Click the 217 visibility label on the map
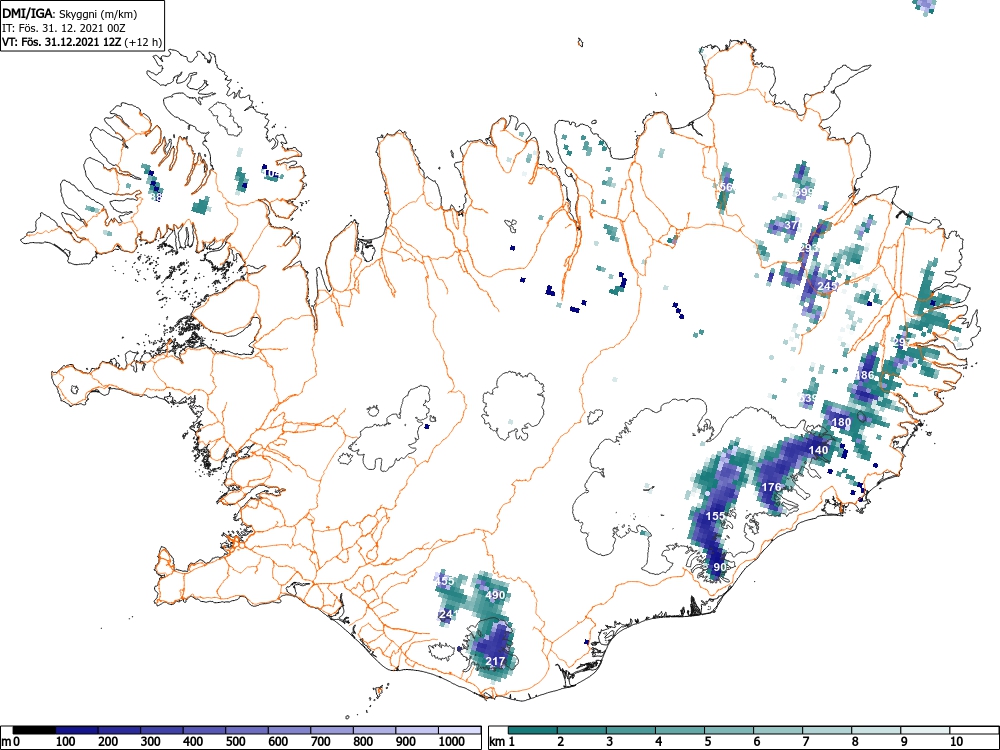This screenshot has height=750, width=1000. [x=496, y=661]
